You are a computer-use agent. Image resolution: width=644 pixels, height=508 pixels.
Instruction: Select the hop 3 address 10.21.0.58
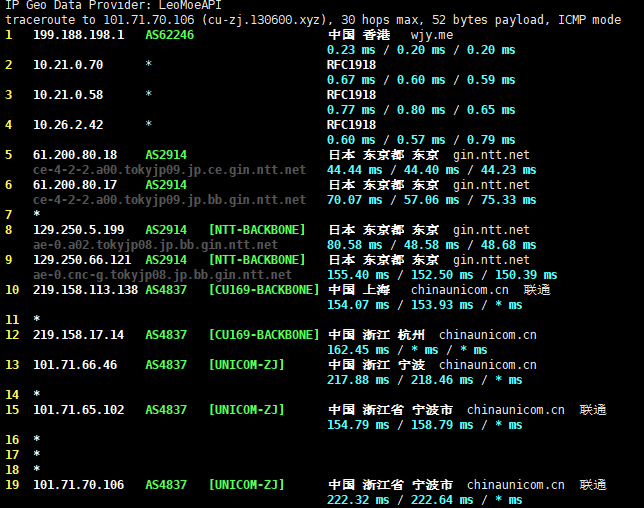pos(68,95)
